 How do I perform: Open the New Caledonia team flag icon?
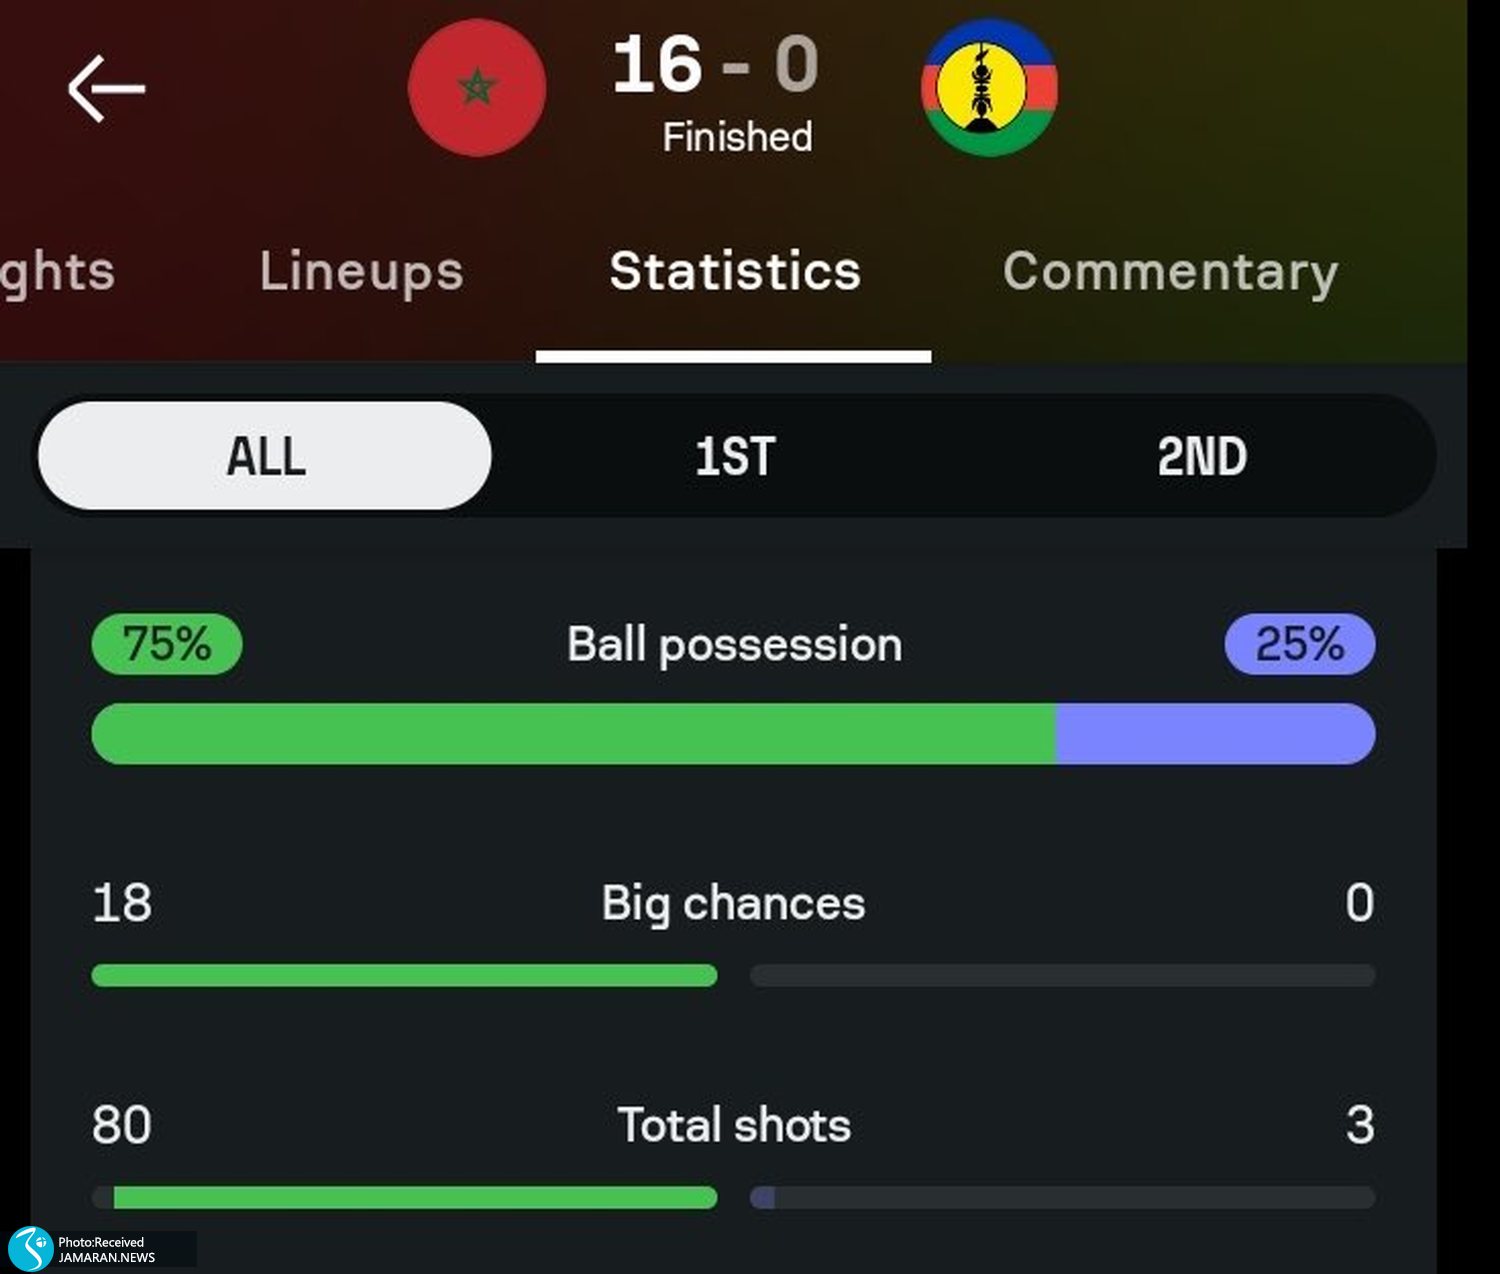pyautogui.click(x=989, y=88)
